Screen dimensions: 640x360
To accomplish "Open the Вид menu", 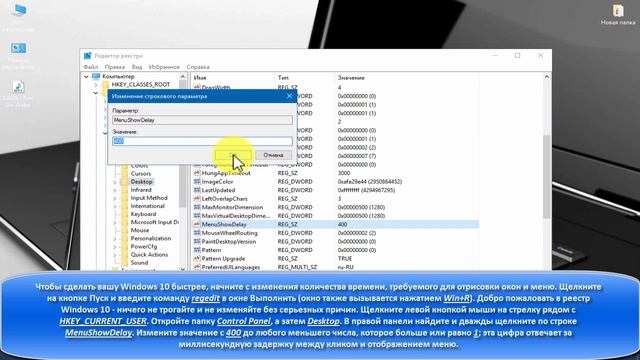I will tap(137, 67).
